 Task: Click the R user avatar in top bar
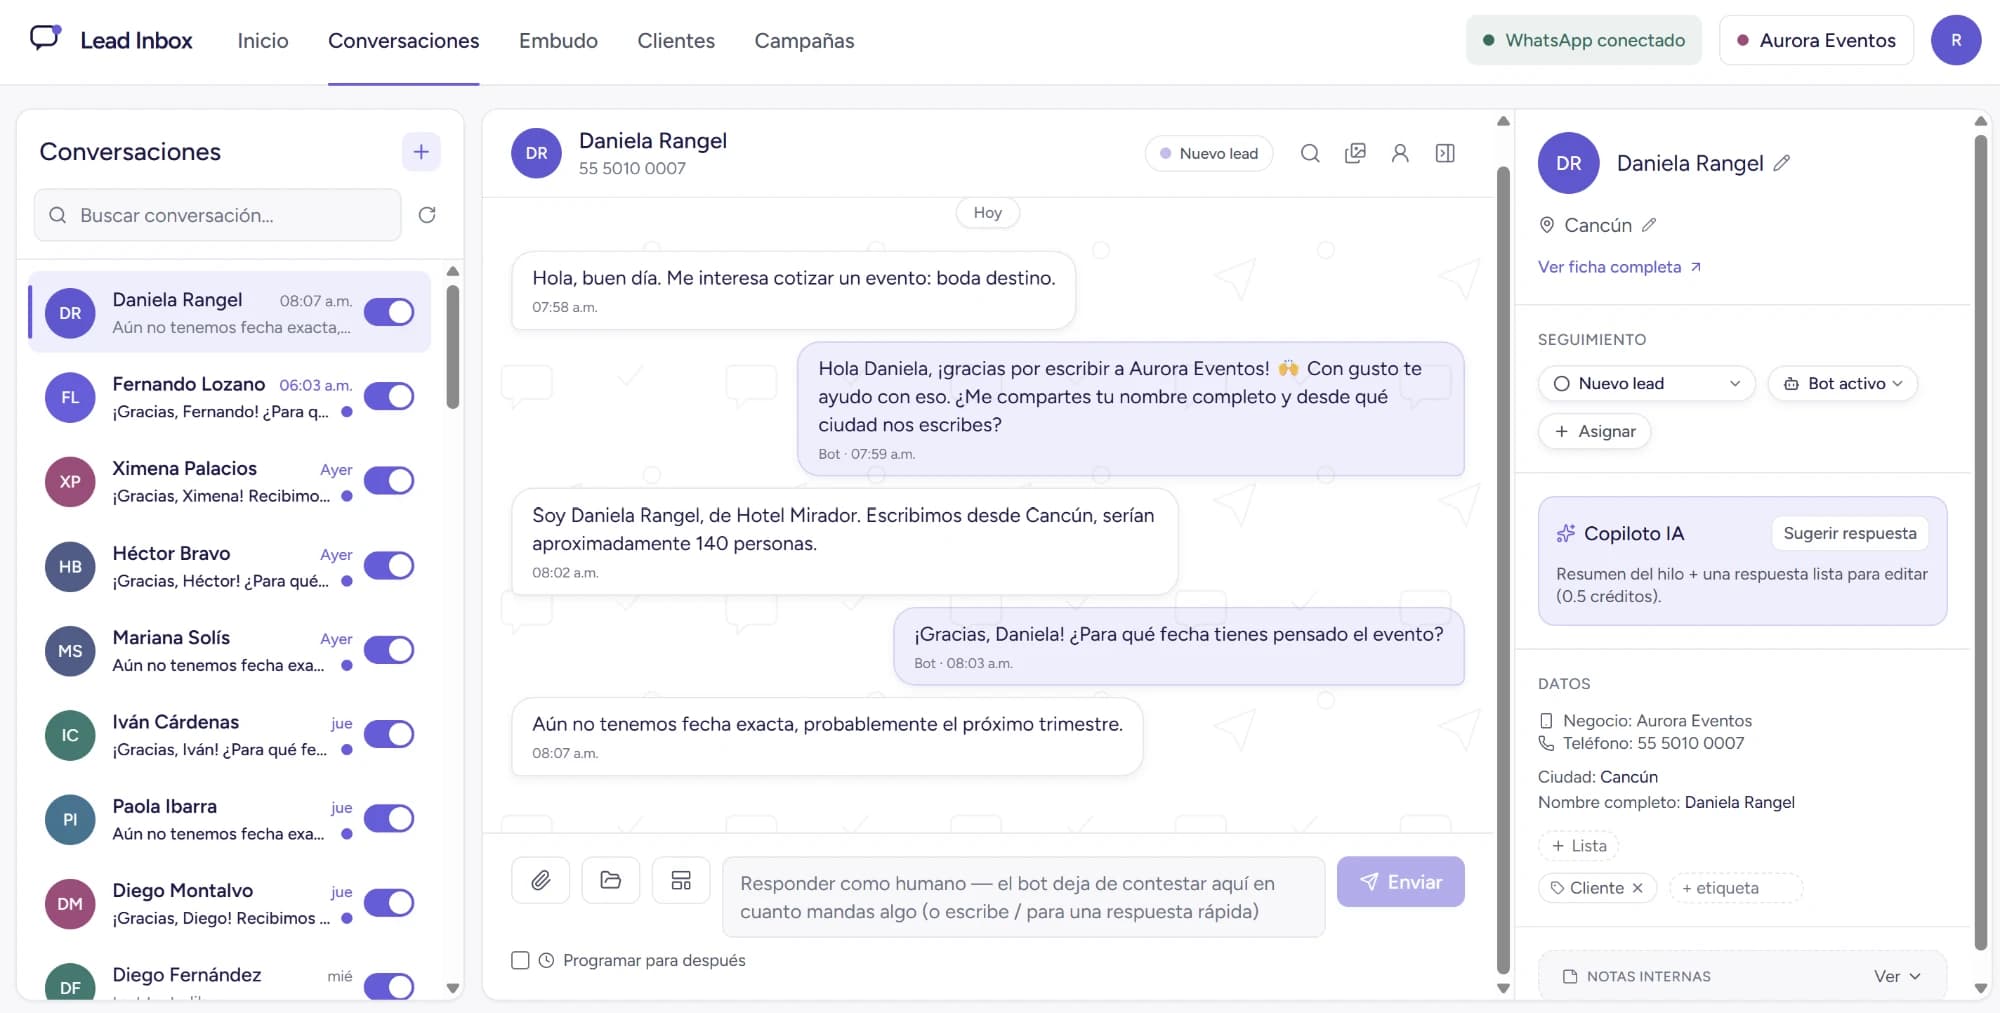pos(1956,40)
